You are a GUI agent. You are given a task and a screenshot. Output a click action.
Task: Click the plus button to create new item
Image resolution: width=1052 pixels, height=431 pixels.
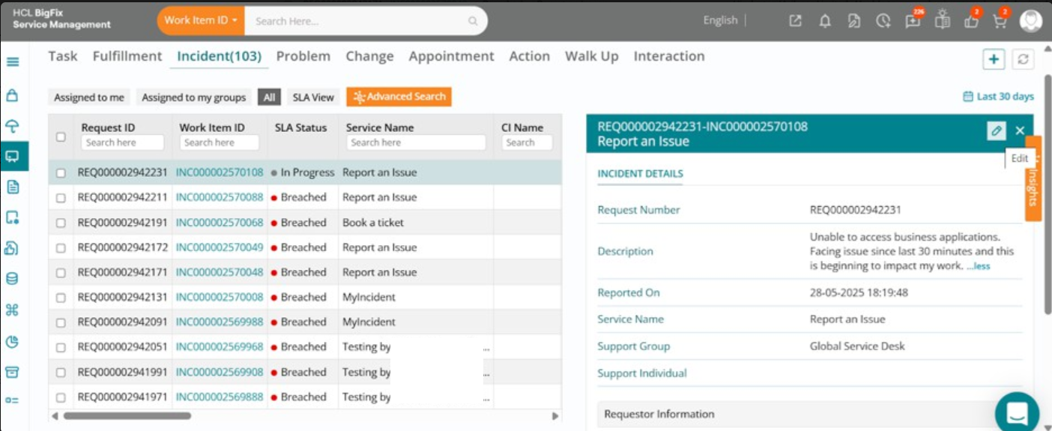tap(994, 59)
